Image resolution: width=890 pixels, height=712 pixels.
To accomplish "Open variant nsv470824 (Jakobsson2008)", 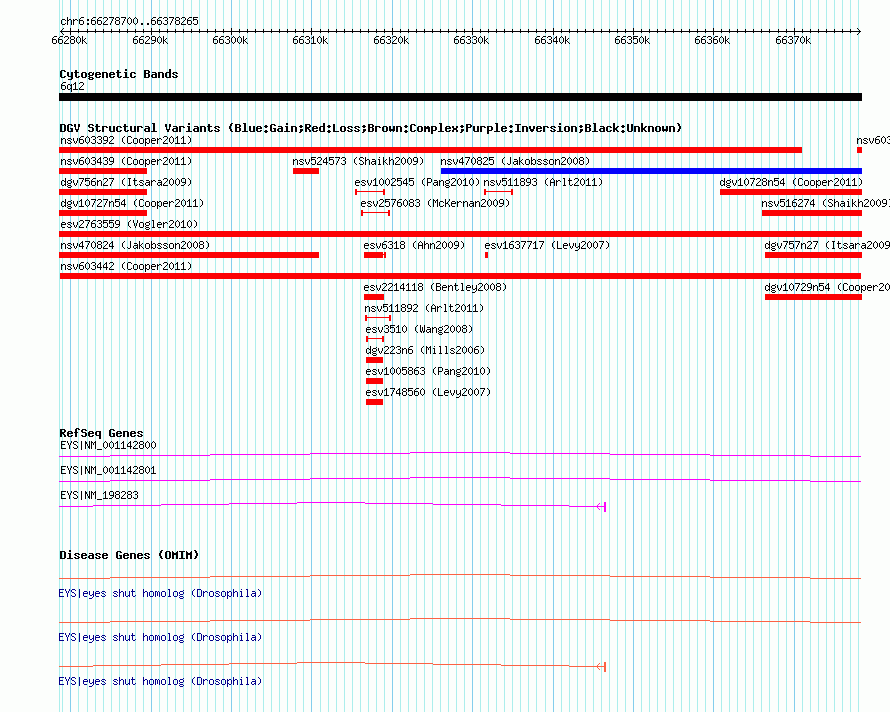I will pyautogui.click(x=135, y=245).
